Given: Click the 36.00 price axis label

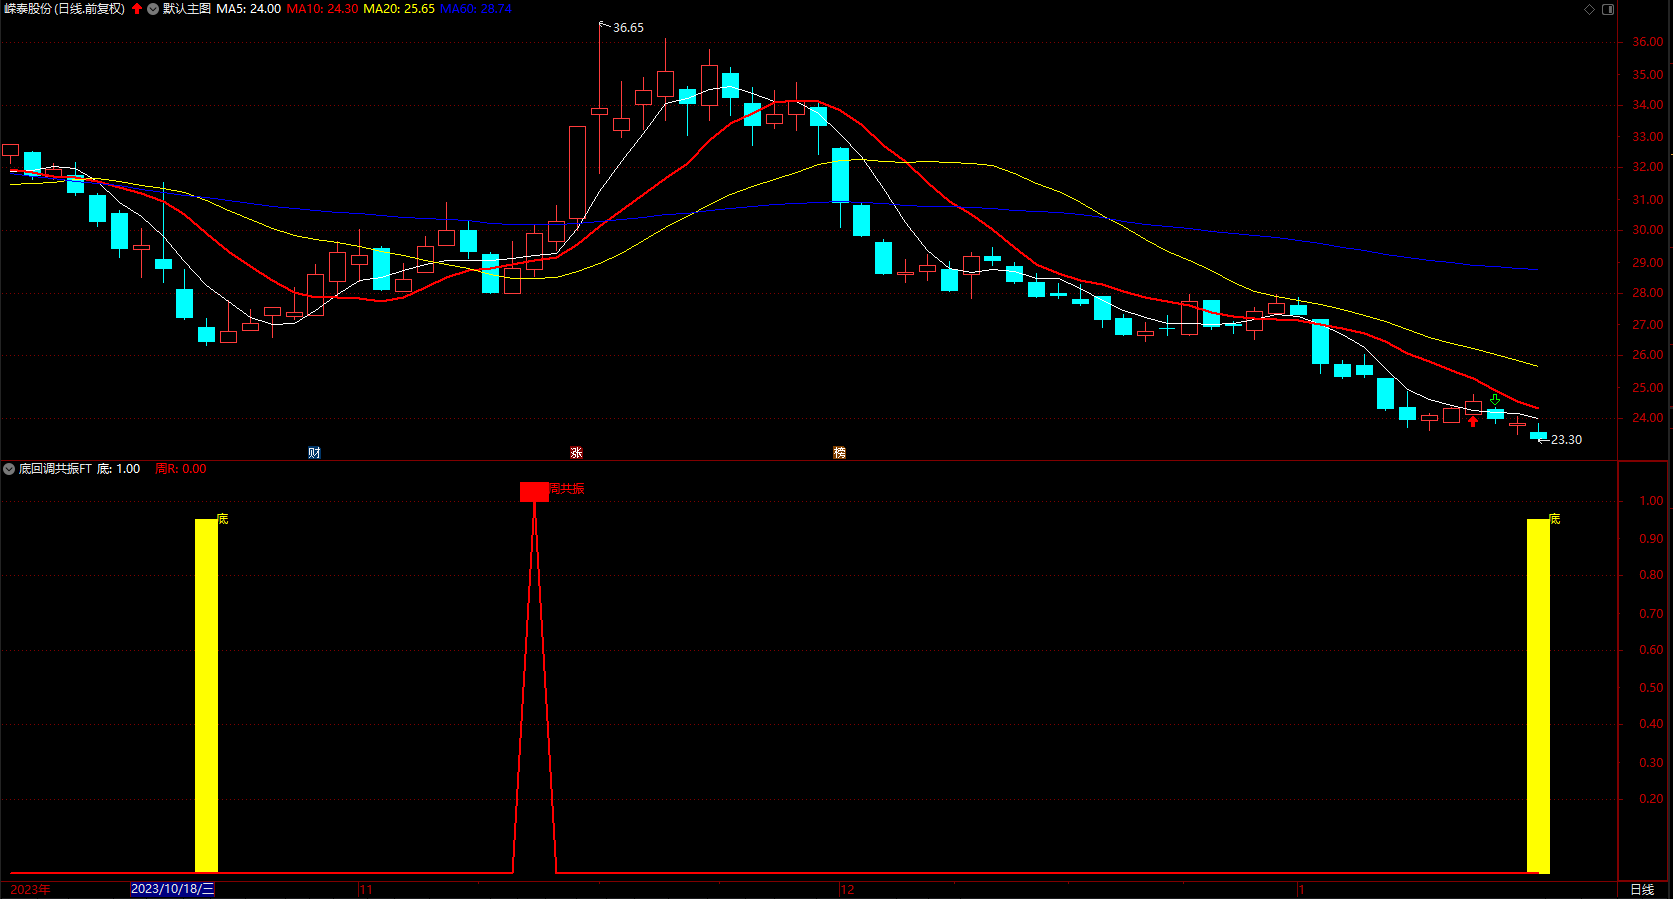Looking at the screenshot, I should [x=1648, y=42].
